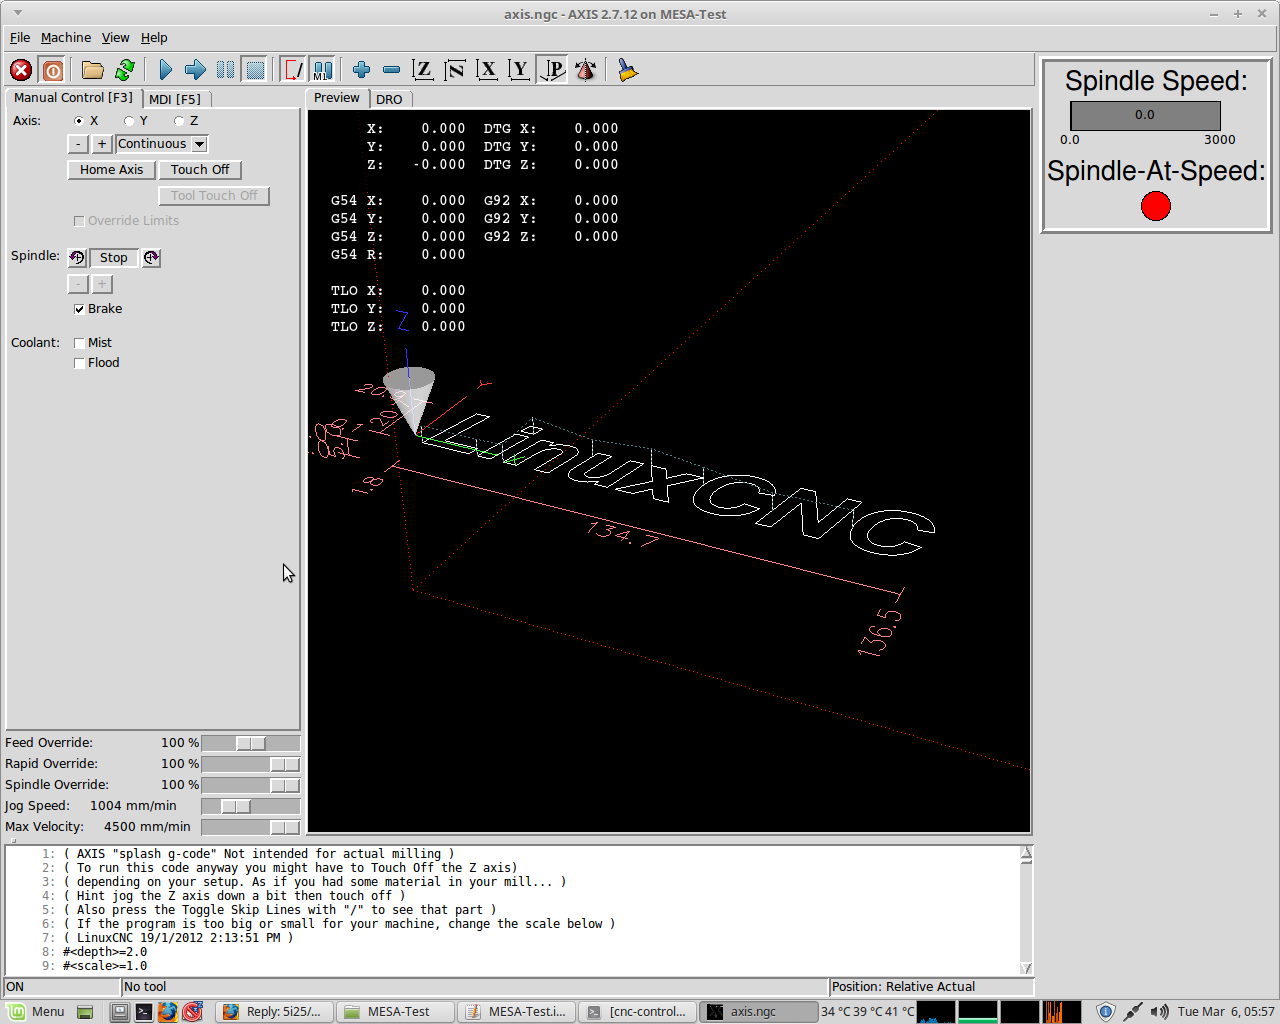Toggle the optional pause M1 icon

click(322, 70)
